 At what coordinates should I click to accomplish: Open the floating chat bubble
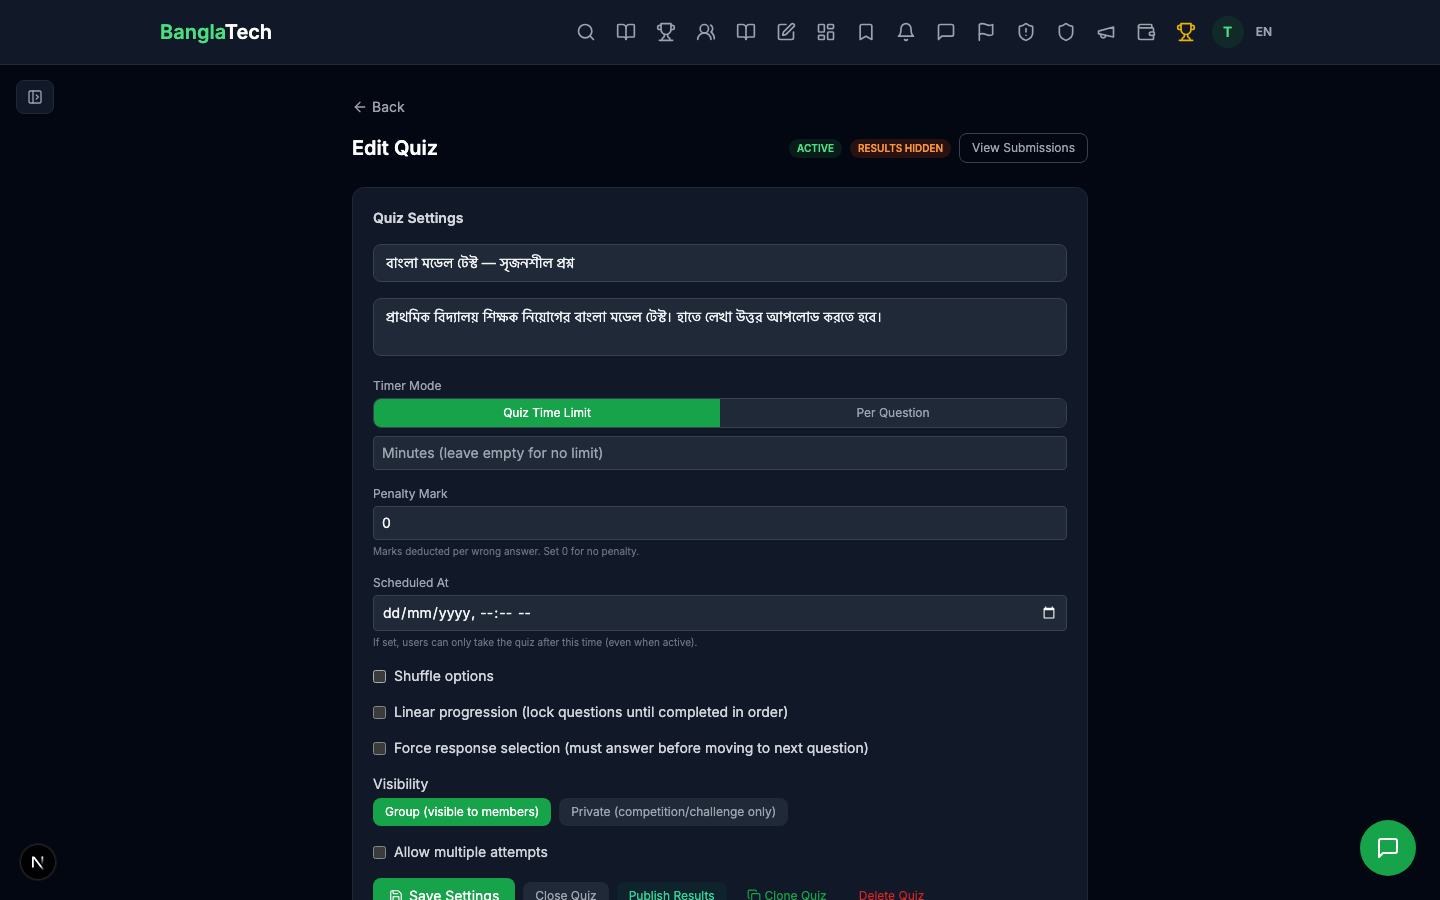coord(1388,848)
